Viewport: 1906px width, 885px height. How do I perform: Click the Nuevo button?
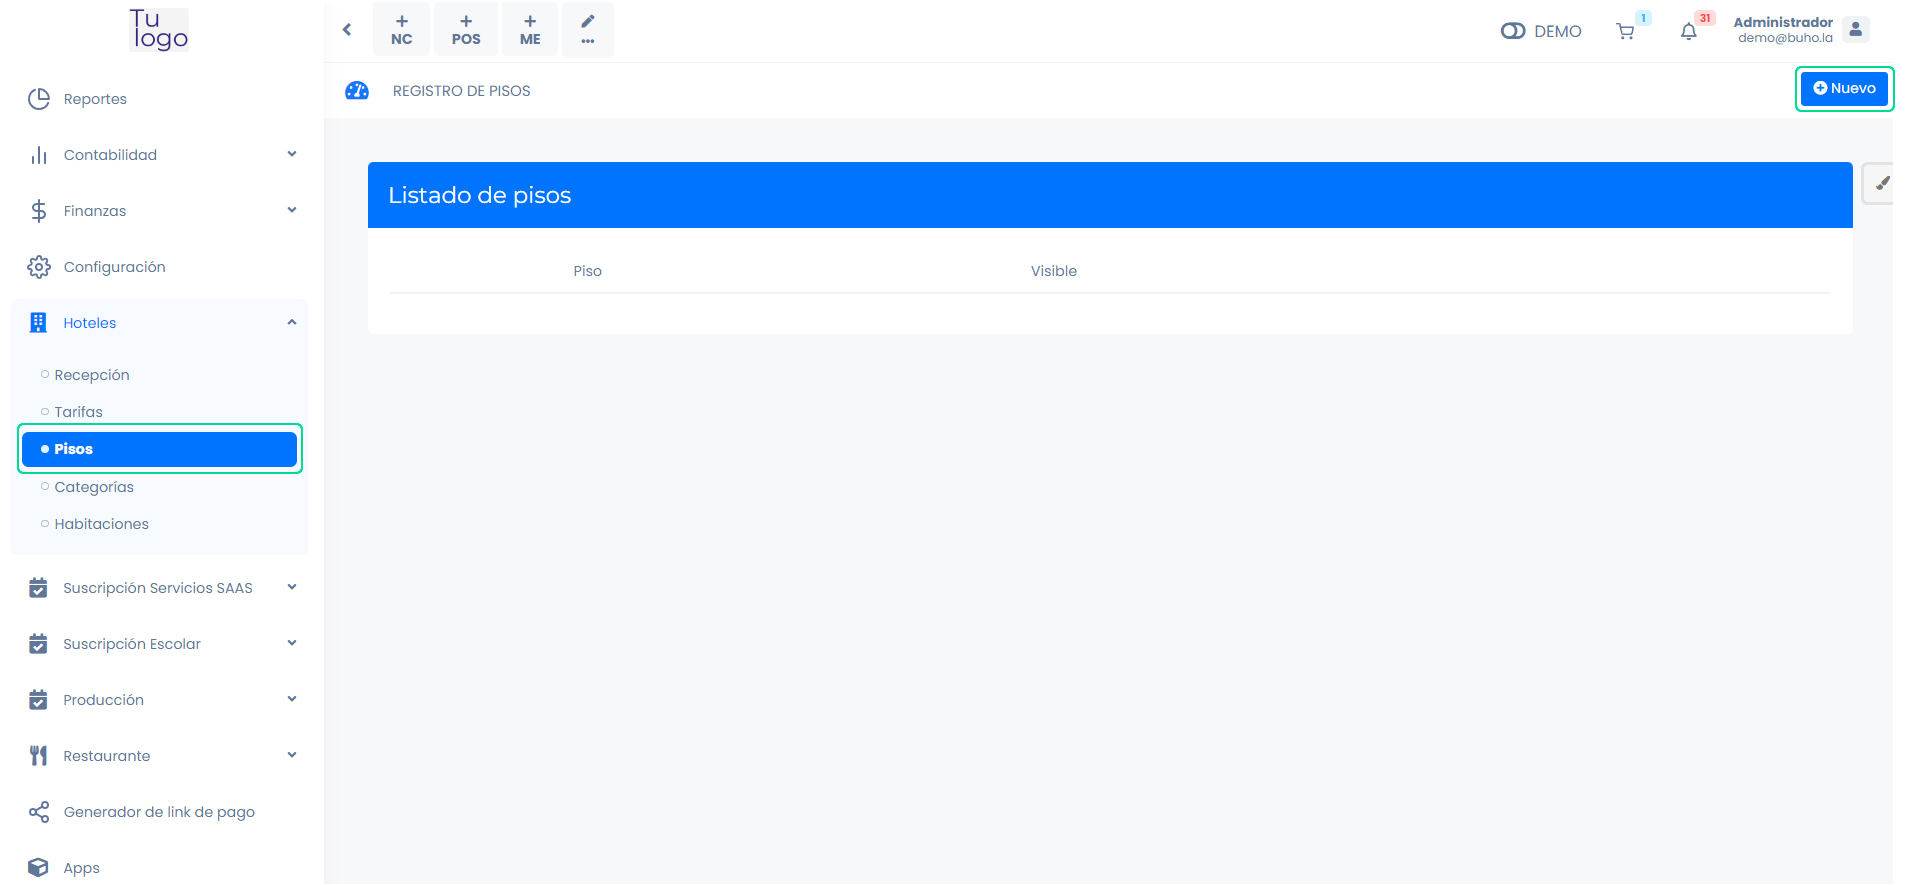pos(1844,89)
